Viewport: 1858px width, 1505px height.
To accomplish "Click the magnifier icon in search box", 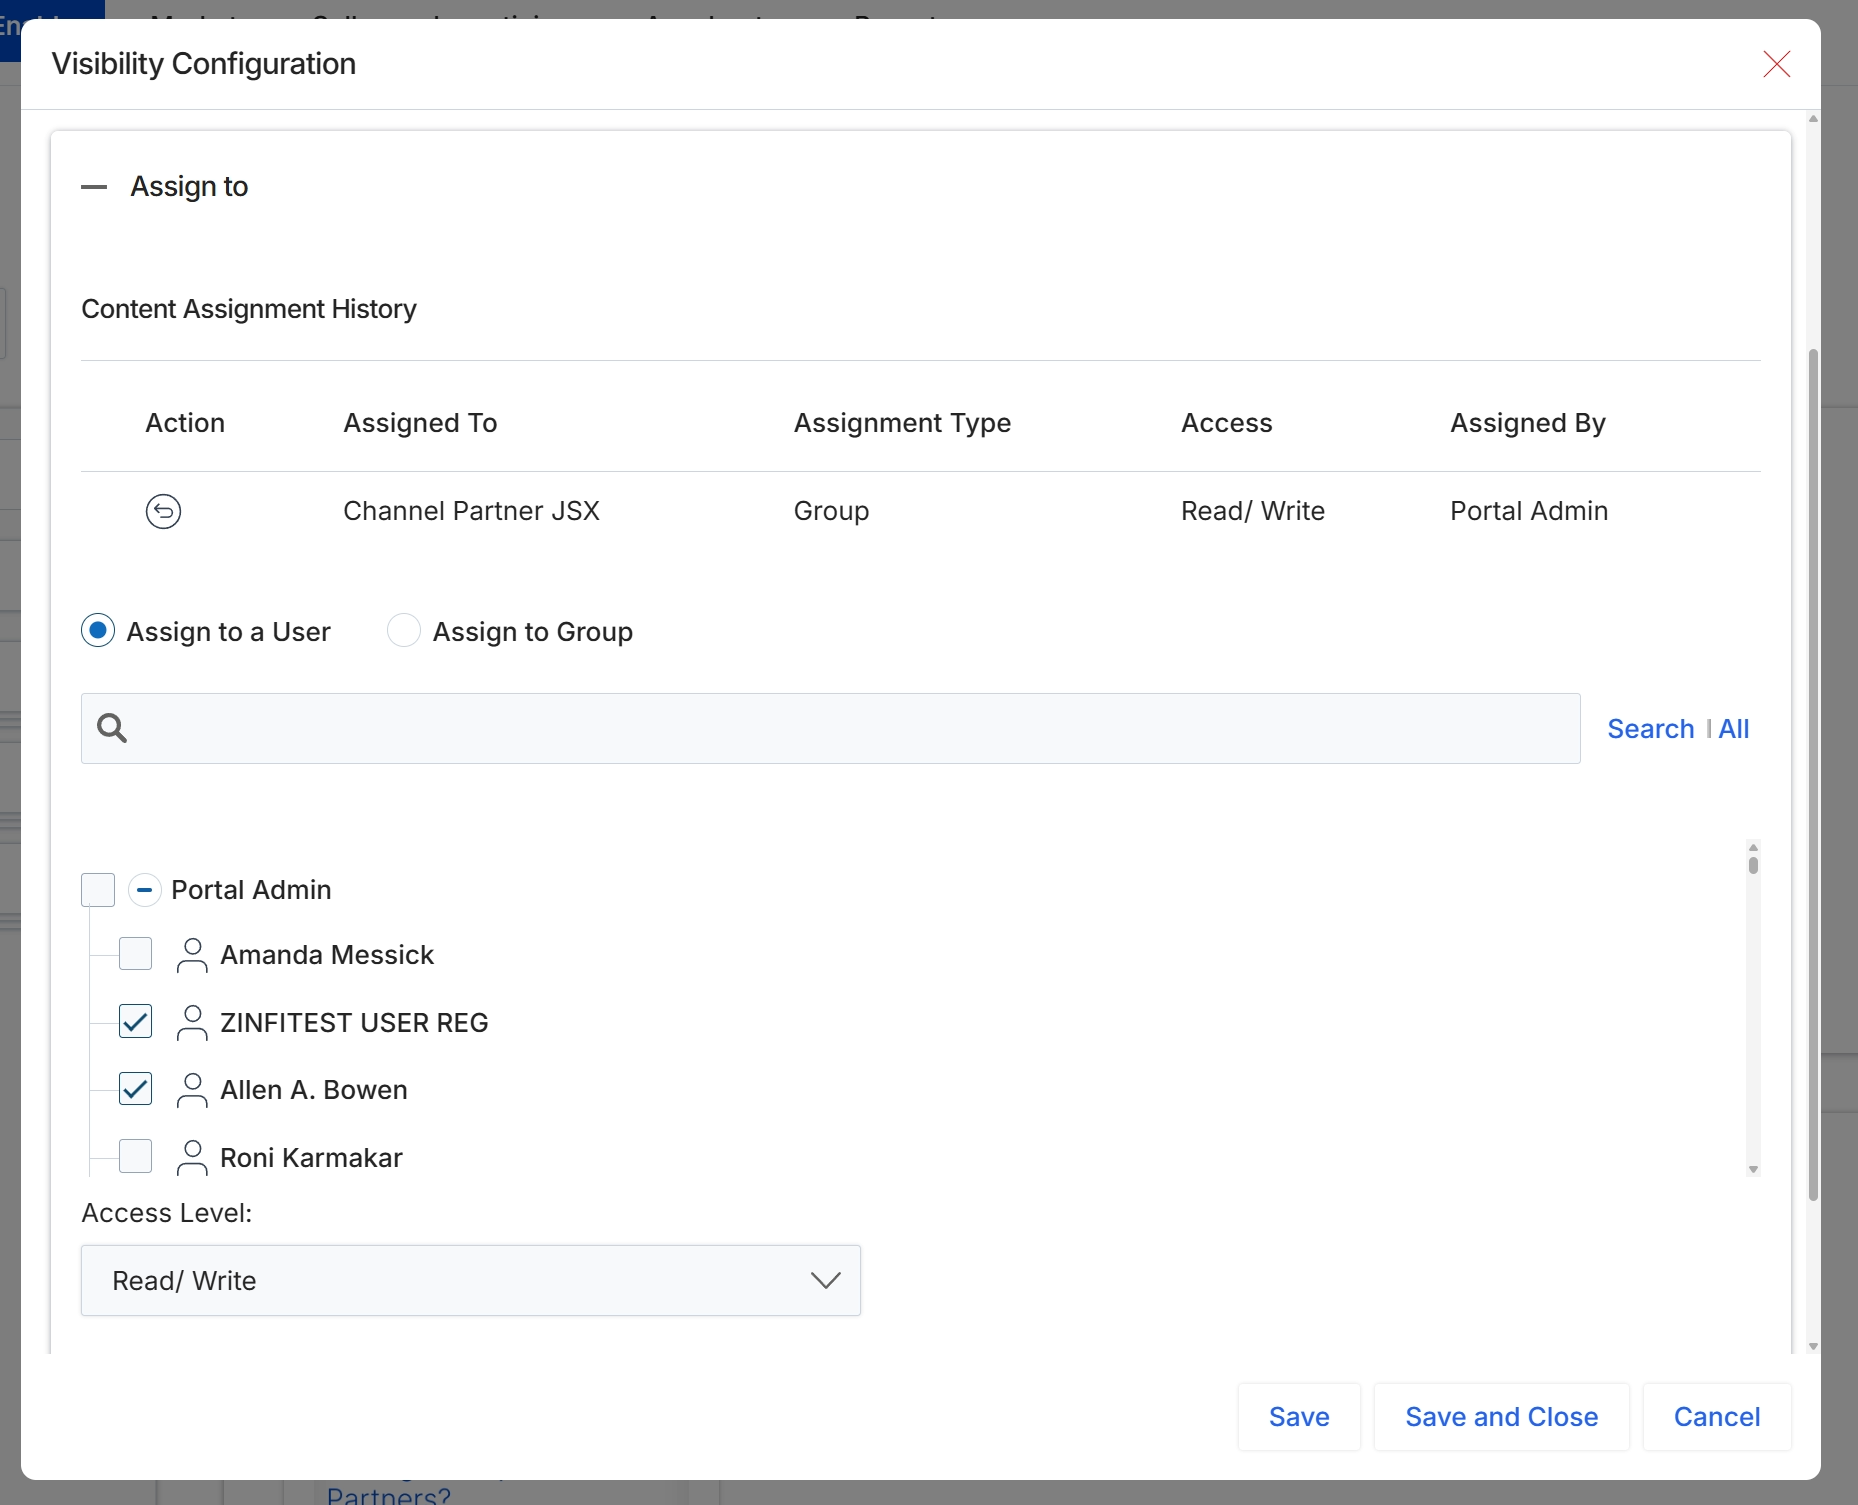I will [x=112, y=728].
